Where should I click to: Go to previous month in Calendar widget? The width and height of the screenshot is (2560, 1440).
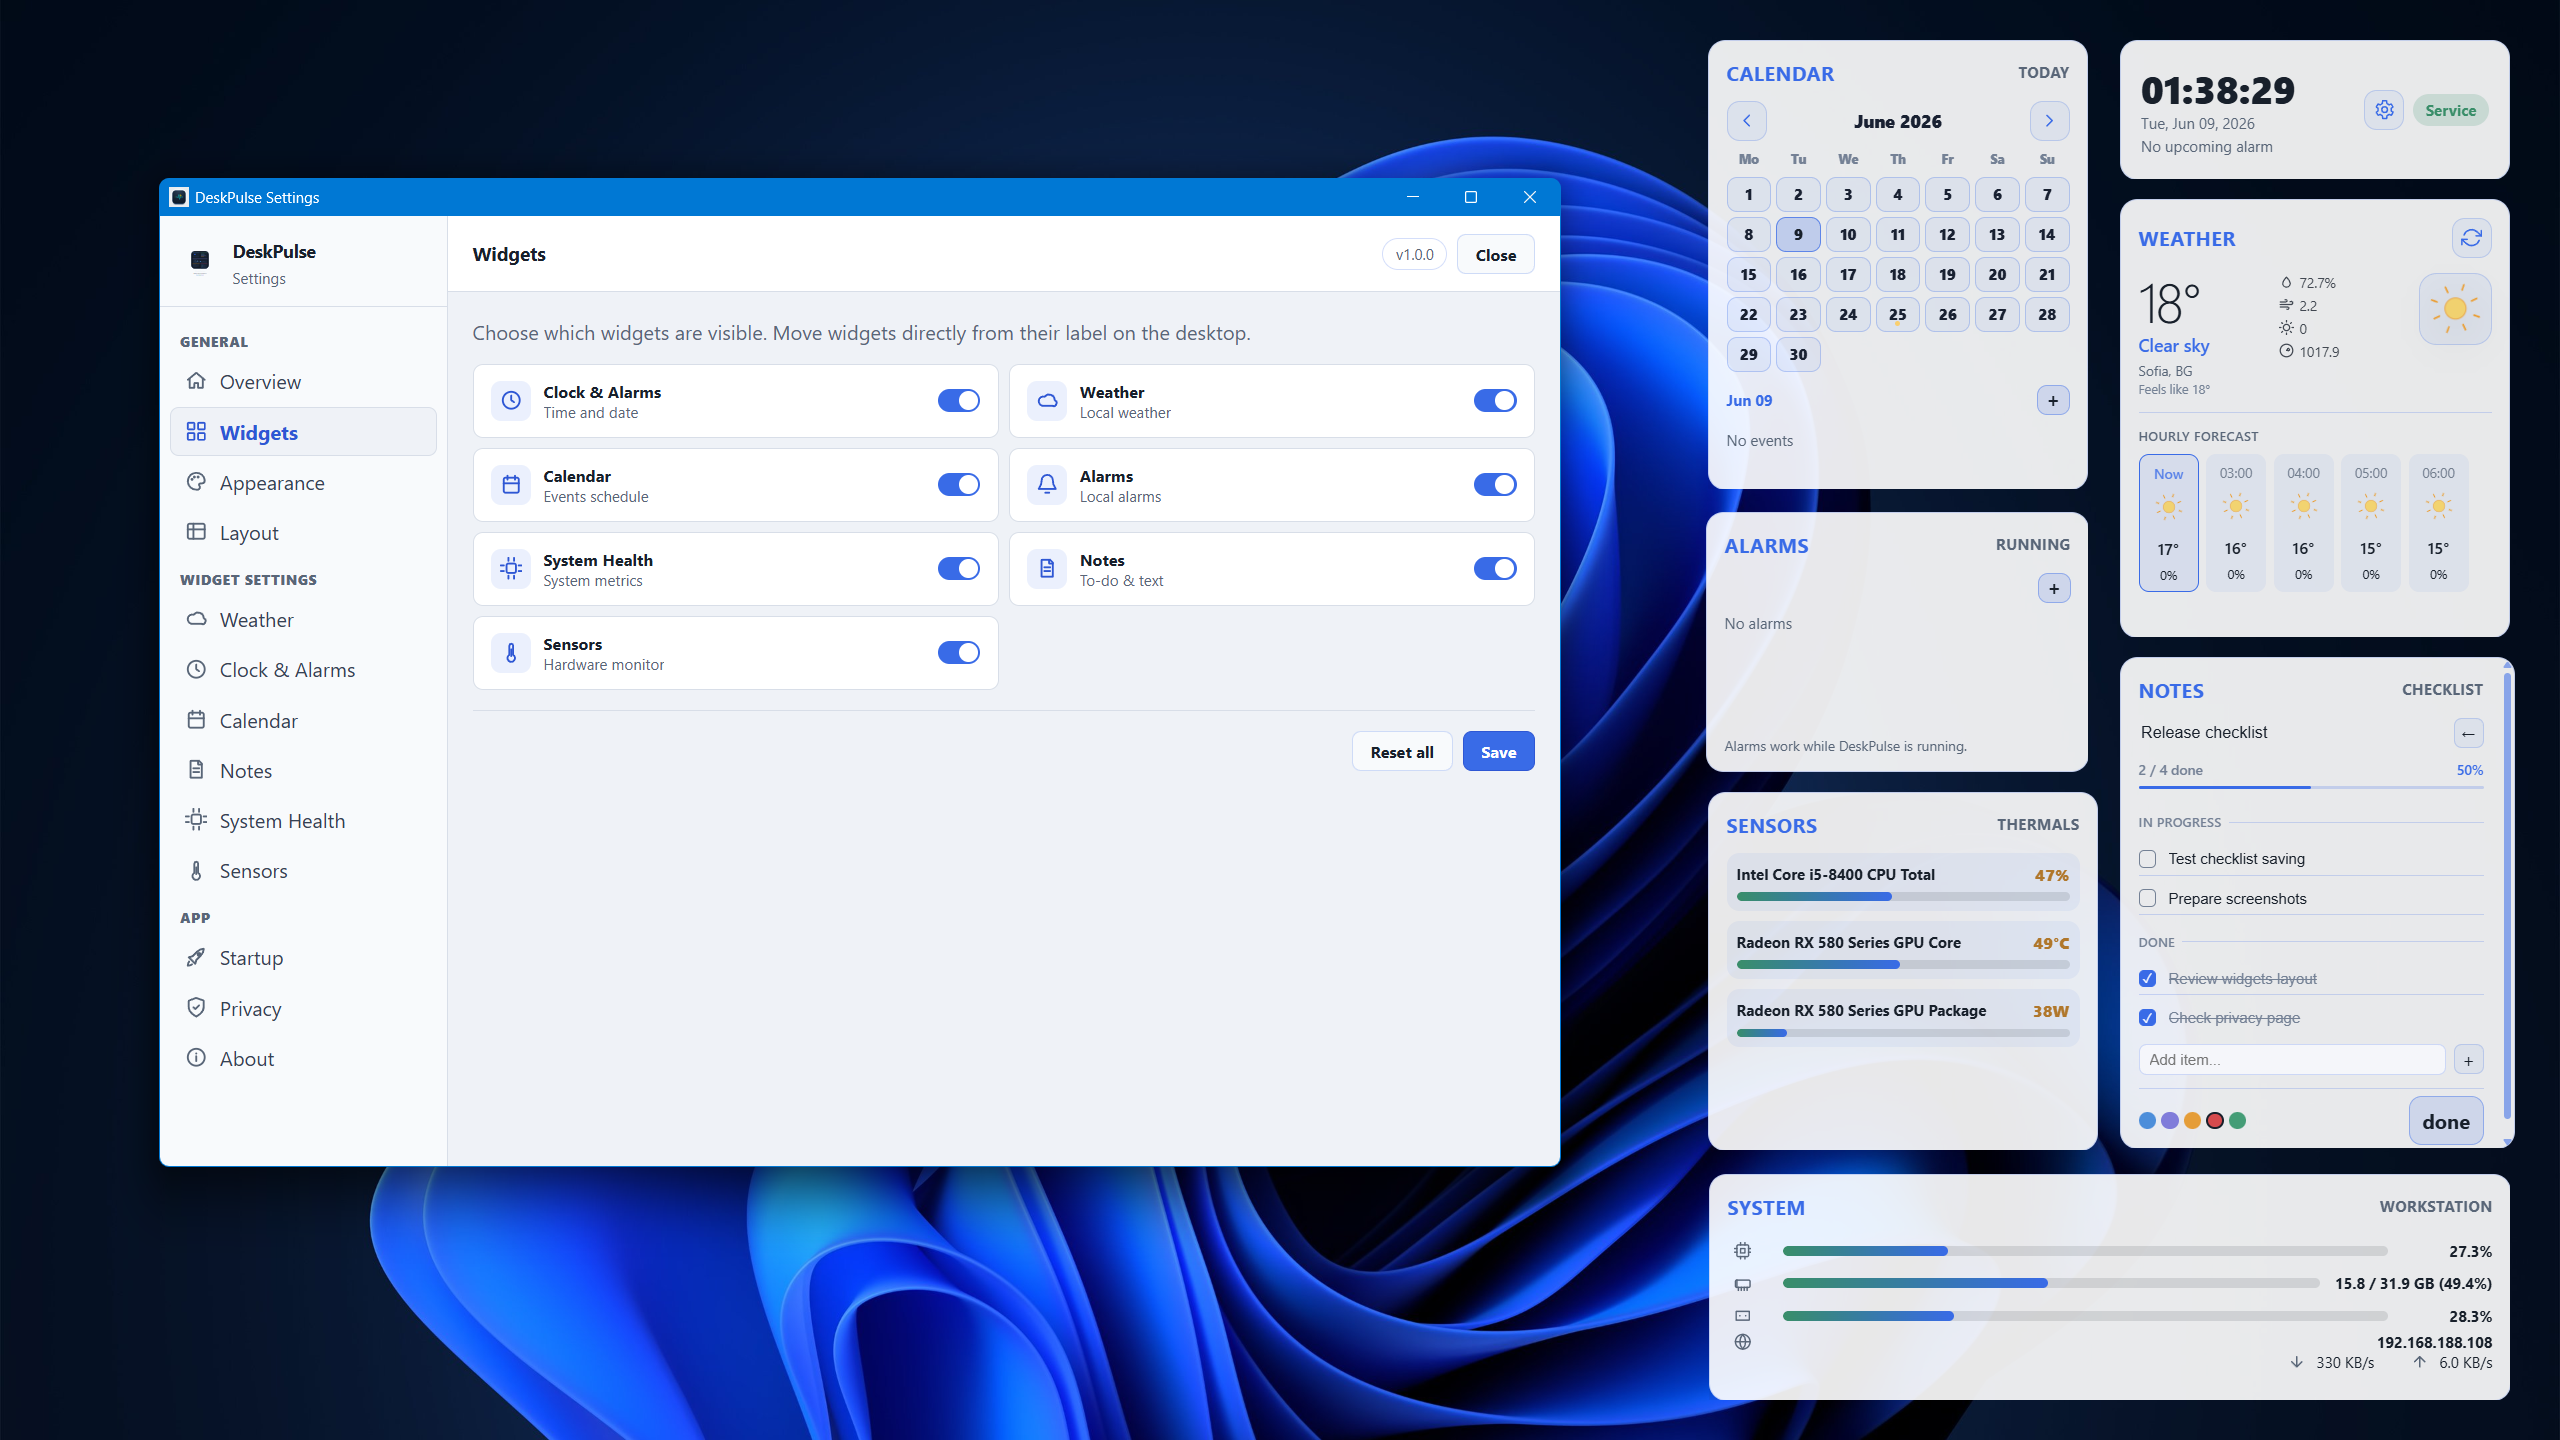[1746, 121]
